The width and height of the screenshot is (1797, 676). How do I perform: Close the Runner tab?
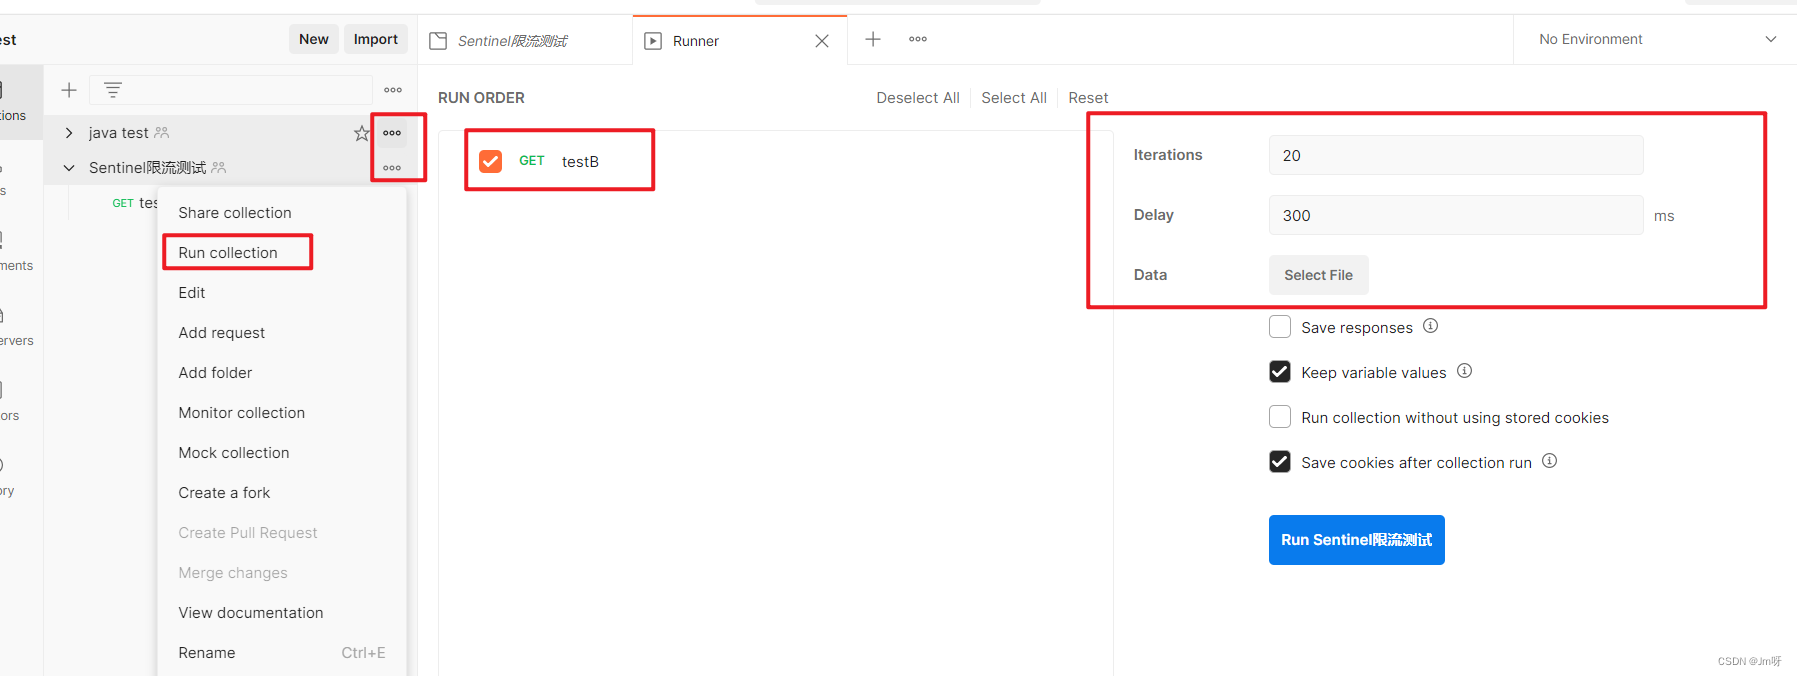pyautogui.click(x=822, y=41)
